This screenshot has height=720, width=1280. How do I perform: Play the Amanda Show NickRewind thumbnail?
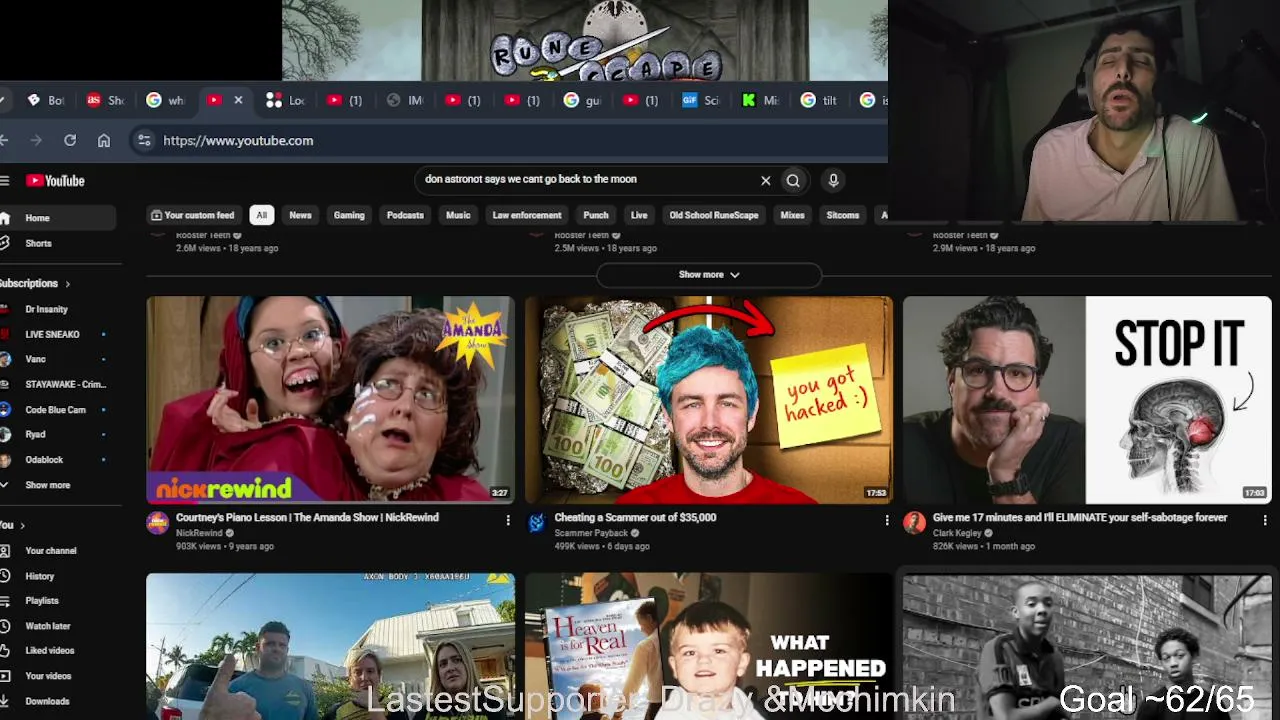[331, 400]
